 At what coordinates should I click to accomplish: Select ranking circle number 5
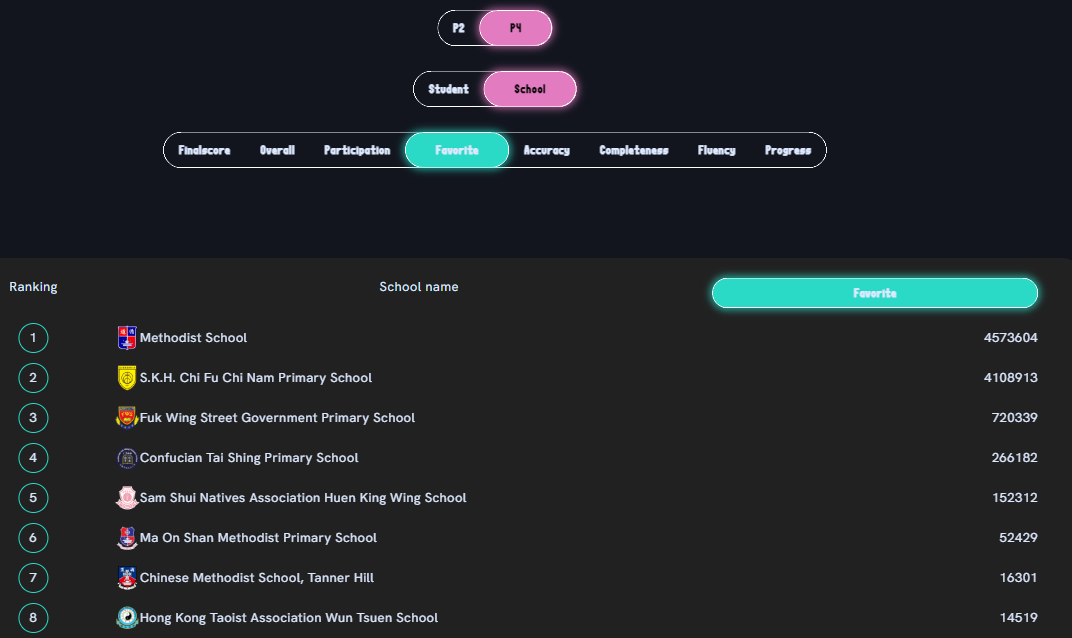[33, 498]
